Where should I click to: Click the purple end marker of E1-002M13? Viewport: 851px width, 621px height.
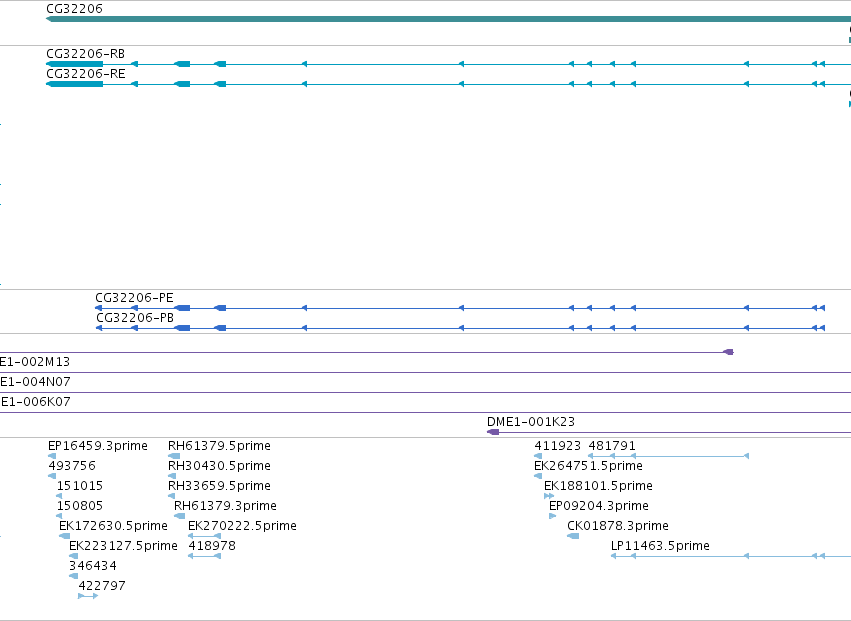[728, 352]
